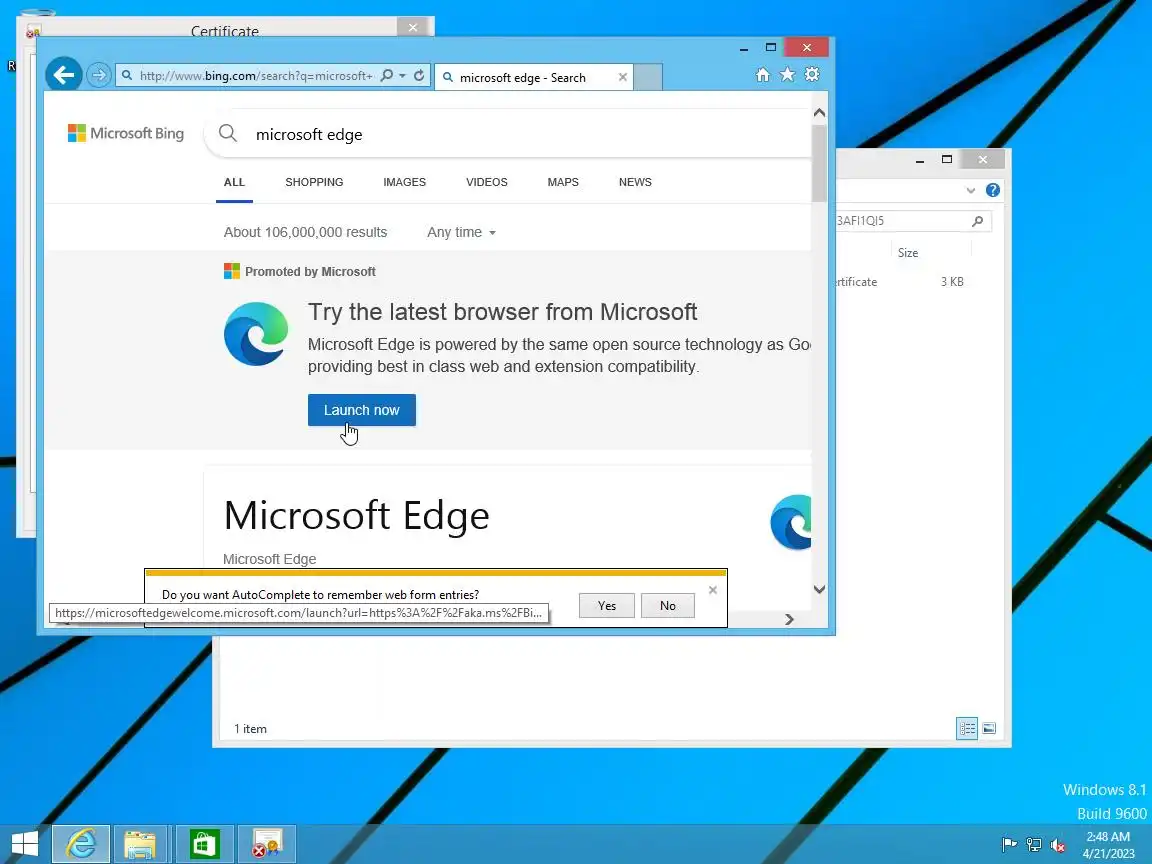
Task: Open the Store taskbar icon
Action: pyautogui.click(x=204, y=843)
